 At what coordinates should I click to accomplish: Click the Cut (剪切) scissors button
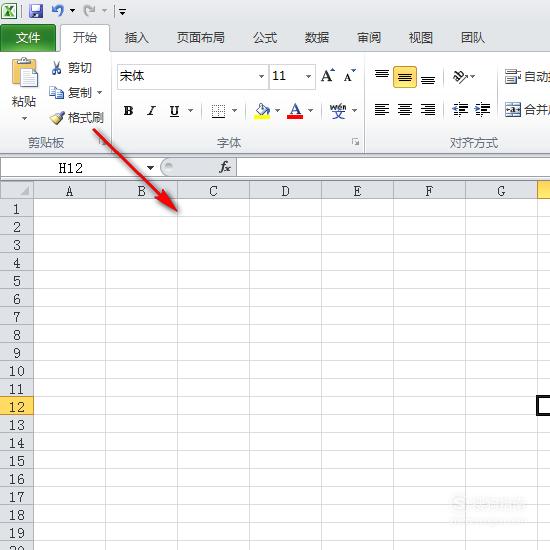click(x=72, y=68)
